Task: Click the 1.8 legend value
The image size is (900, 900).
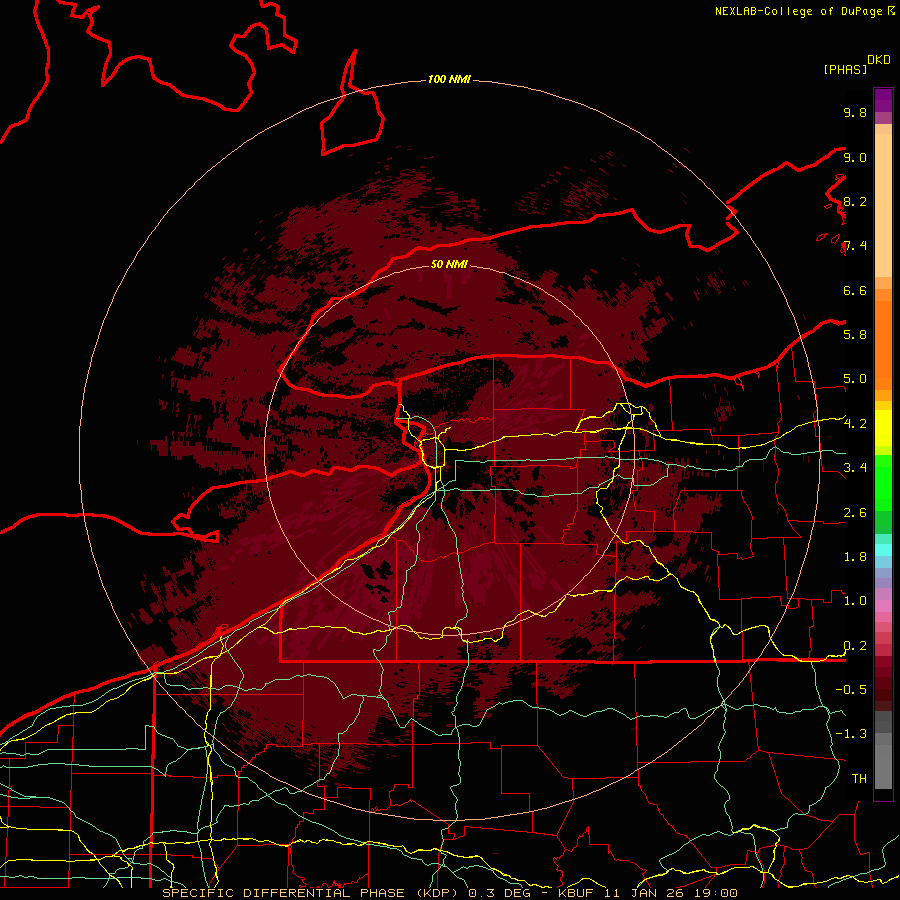Action: click(x=855, y=557)
